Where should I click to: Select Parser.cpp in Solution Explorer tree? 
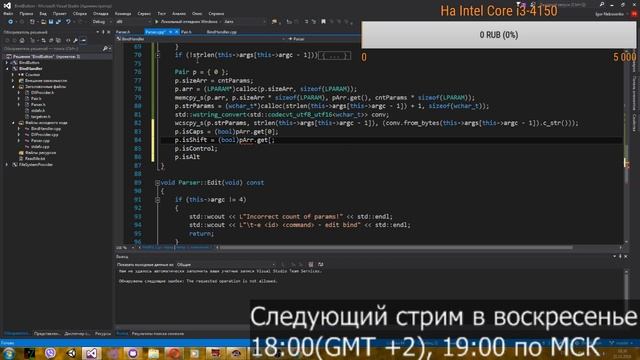(x=40, y=140)
